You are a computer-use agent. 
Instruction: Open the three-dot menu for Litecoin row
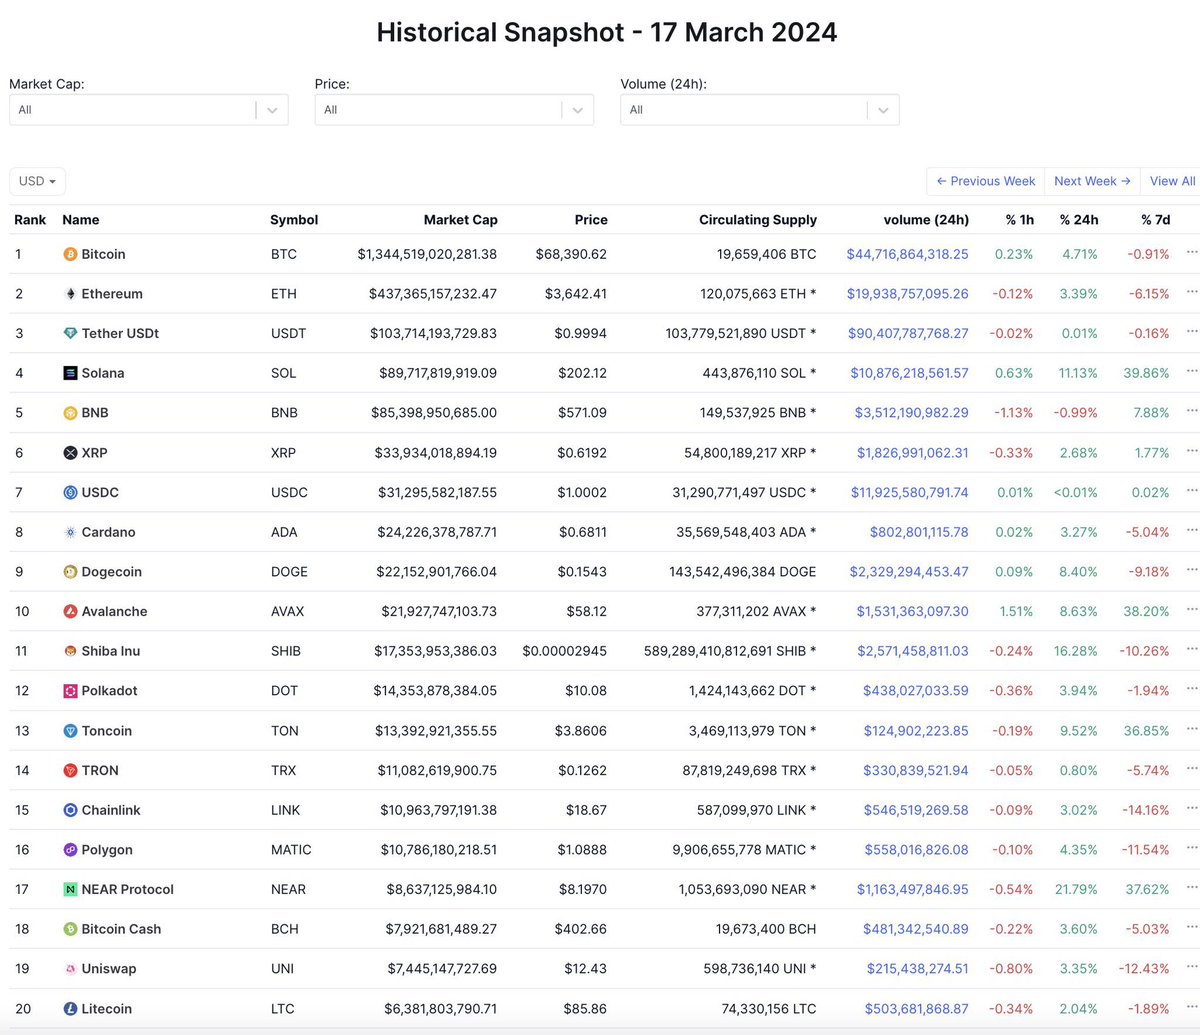(x=1191, y=1007)
